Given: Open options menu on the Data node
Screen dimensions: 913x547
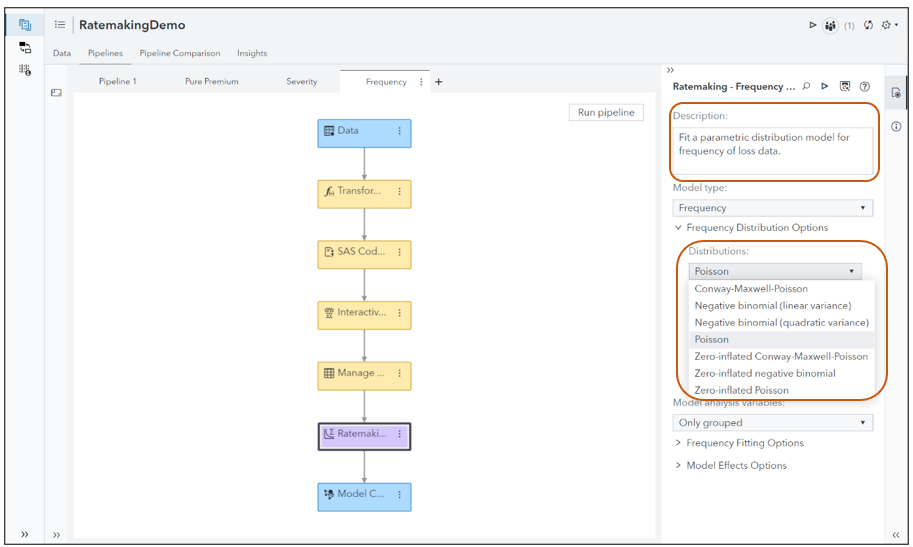Looking at the screenshot, I should pyautogui.click(x=399, y=131).
